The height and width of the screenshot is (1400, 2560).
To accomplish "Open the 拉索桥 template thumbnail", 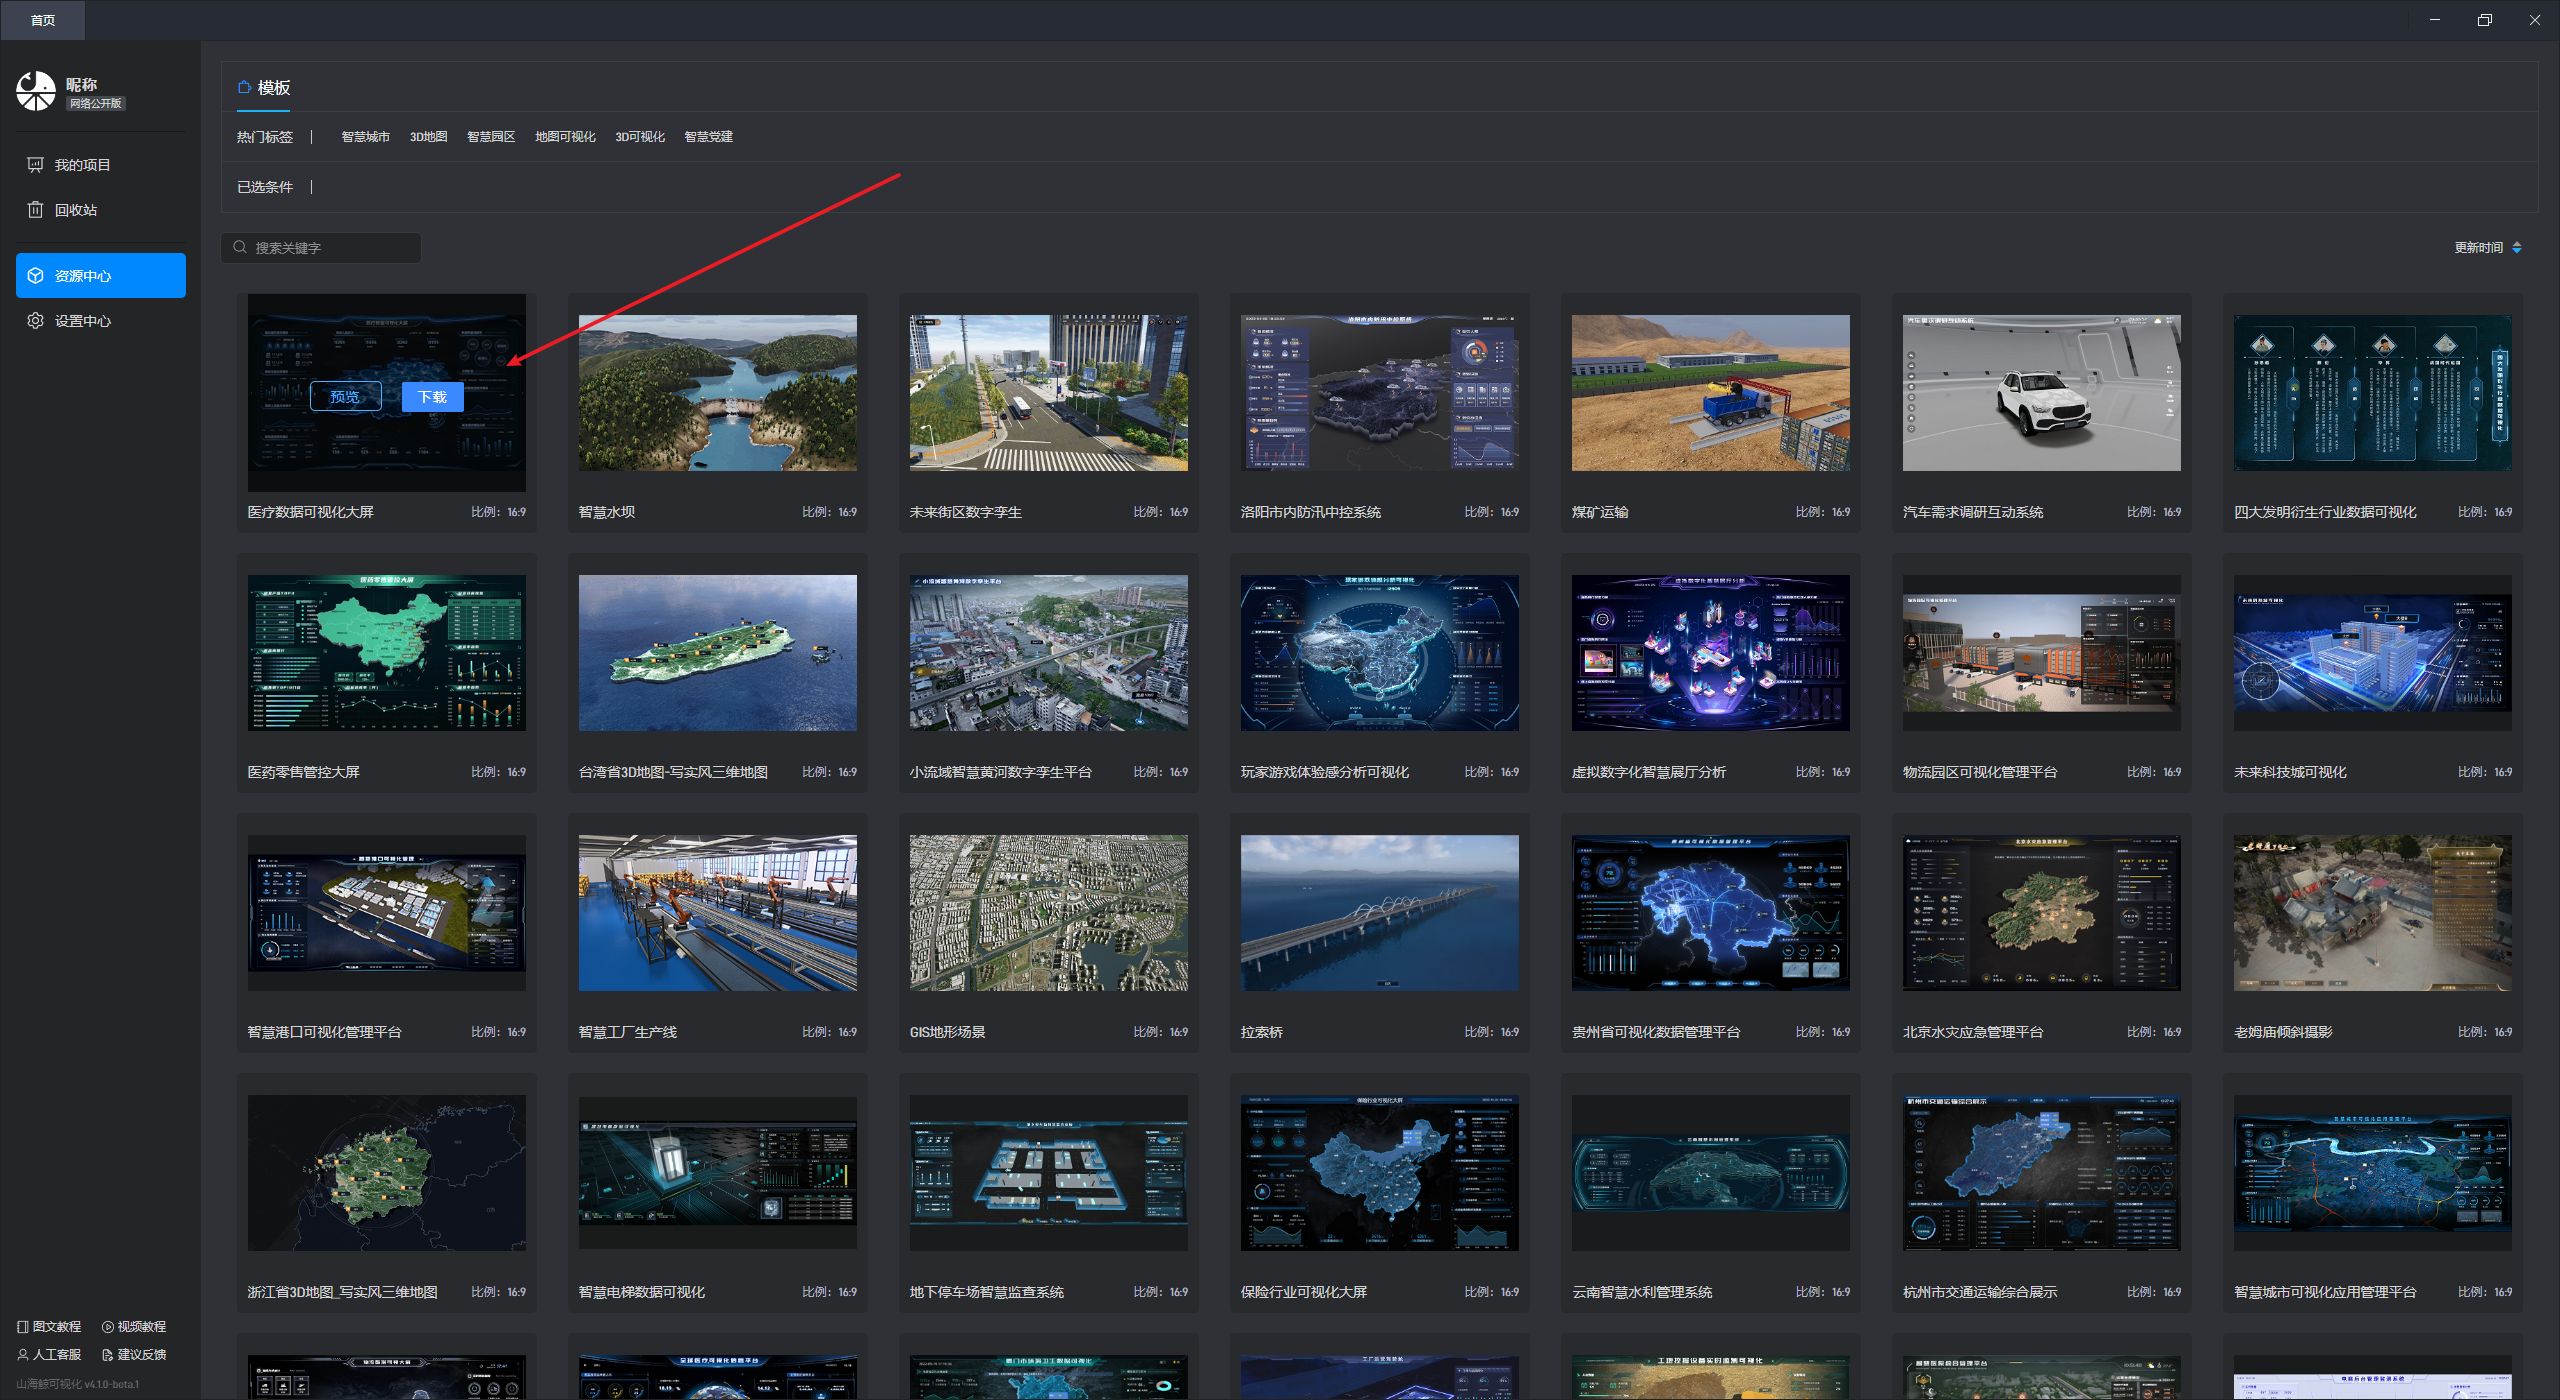I will (x=1379, y=913).
